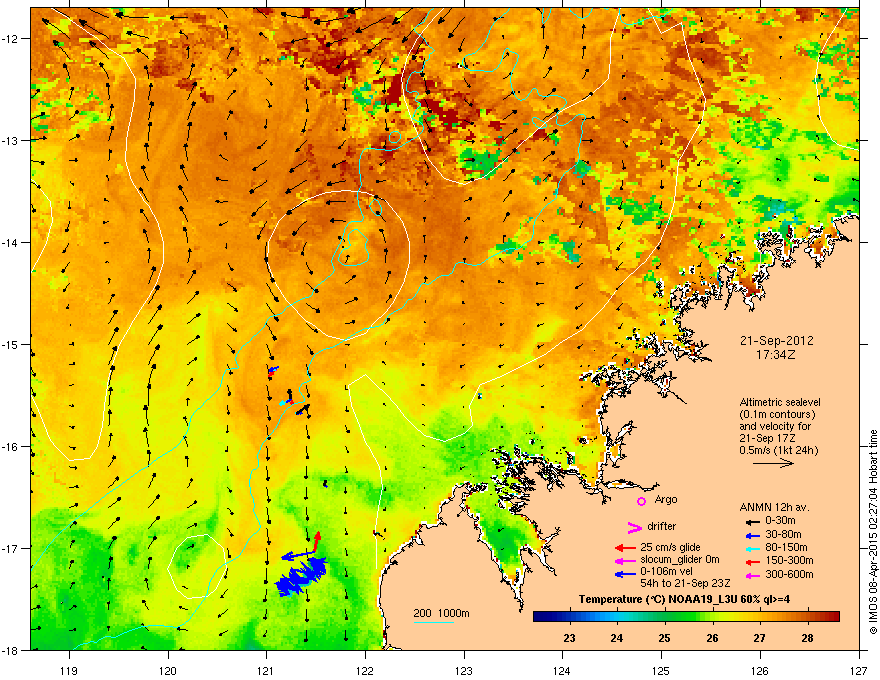Click the magenta drifter arrowhead symbol
This screenshot has height=680, width=880.
[634, 527]
